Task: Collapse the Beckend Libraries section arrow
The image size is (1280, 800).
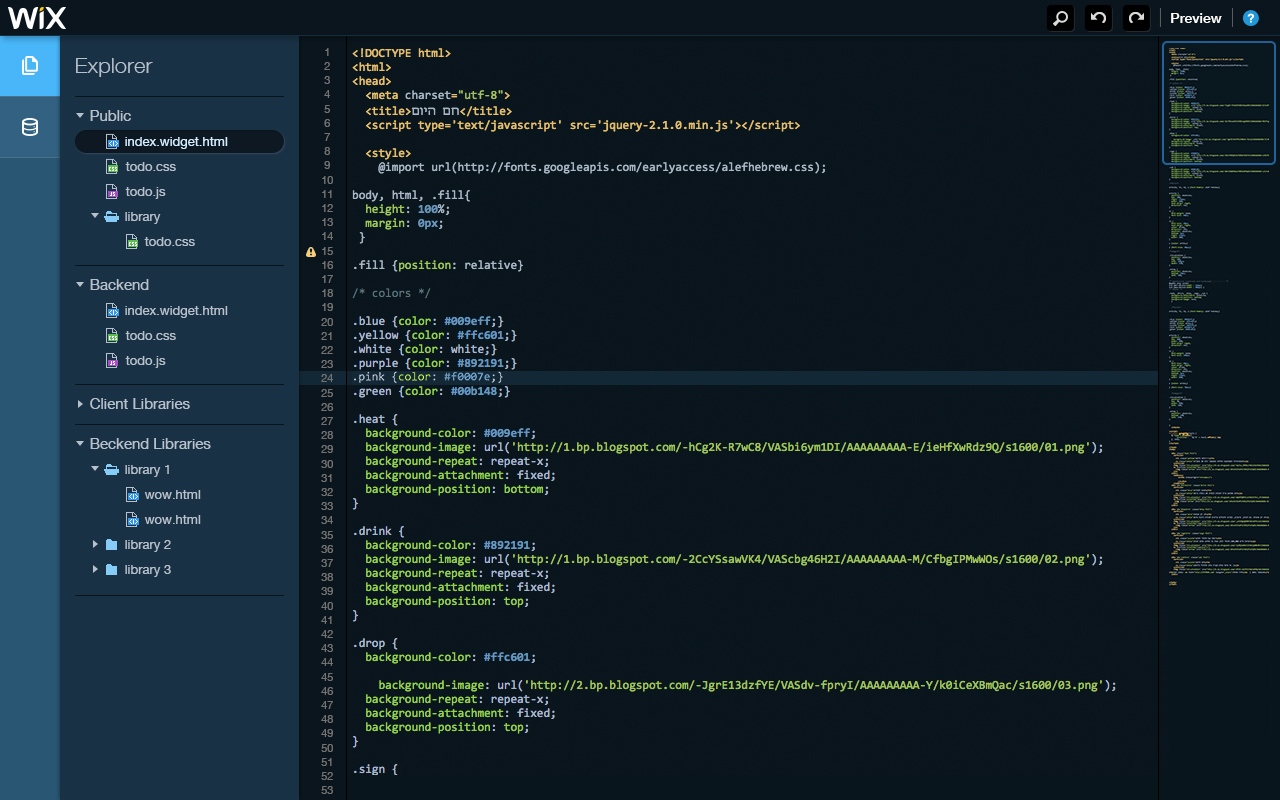Action: click(80, 444)
